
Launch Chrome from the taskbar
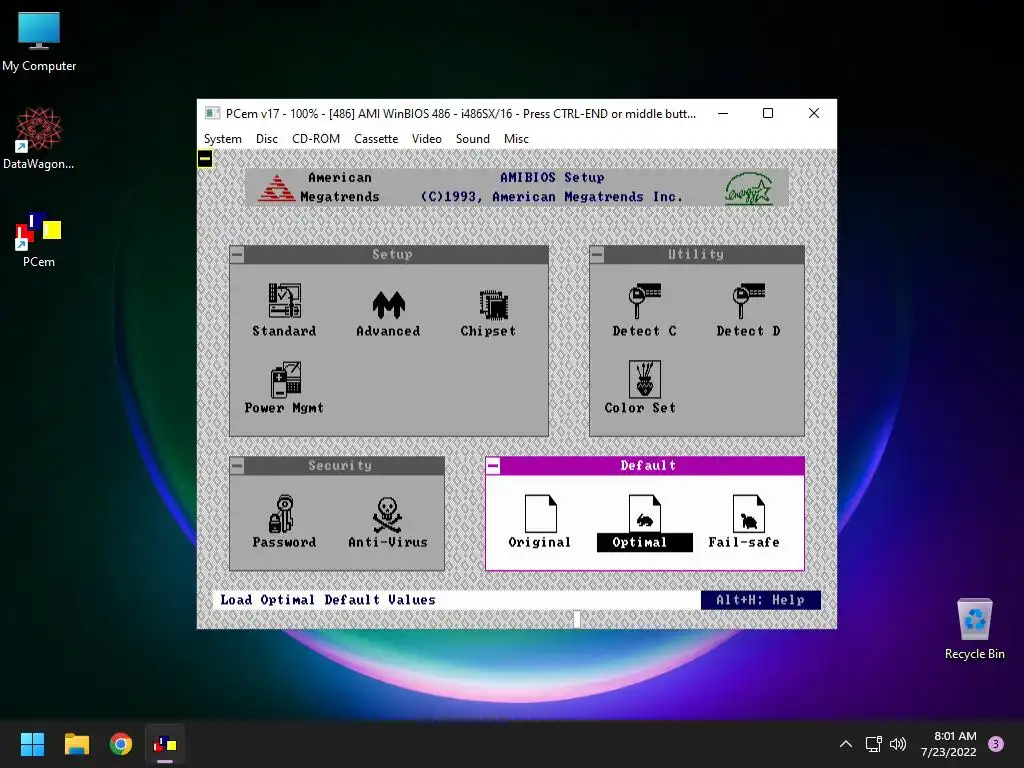pos(121,744)
